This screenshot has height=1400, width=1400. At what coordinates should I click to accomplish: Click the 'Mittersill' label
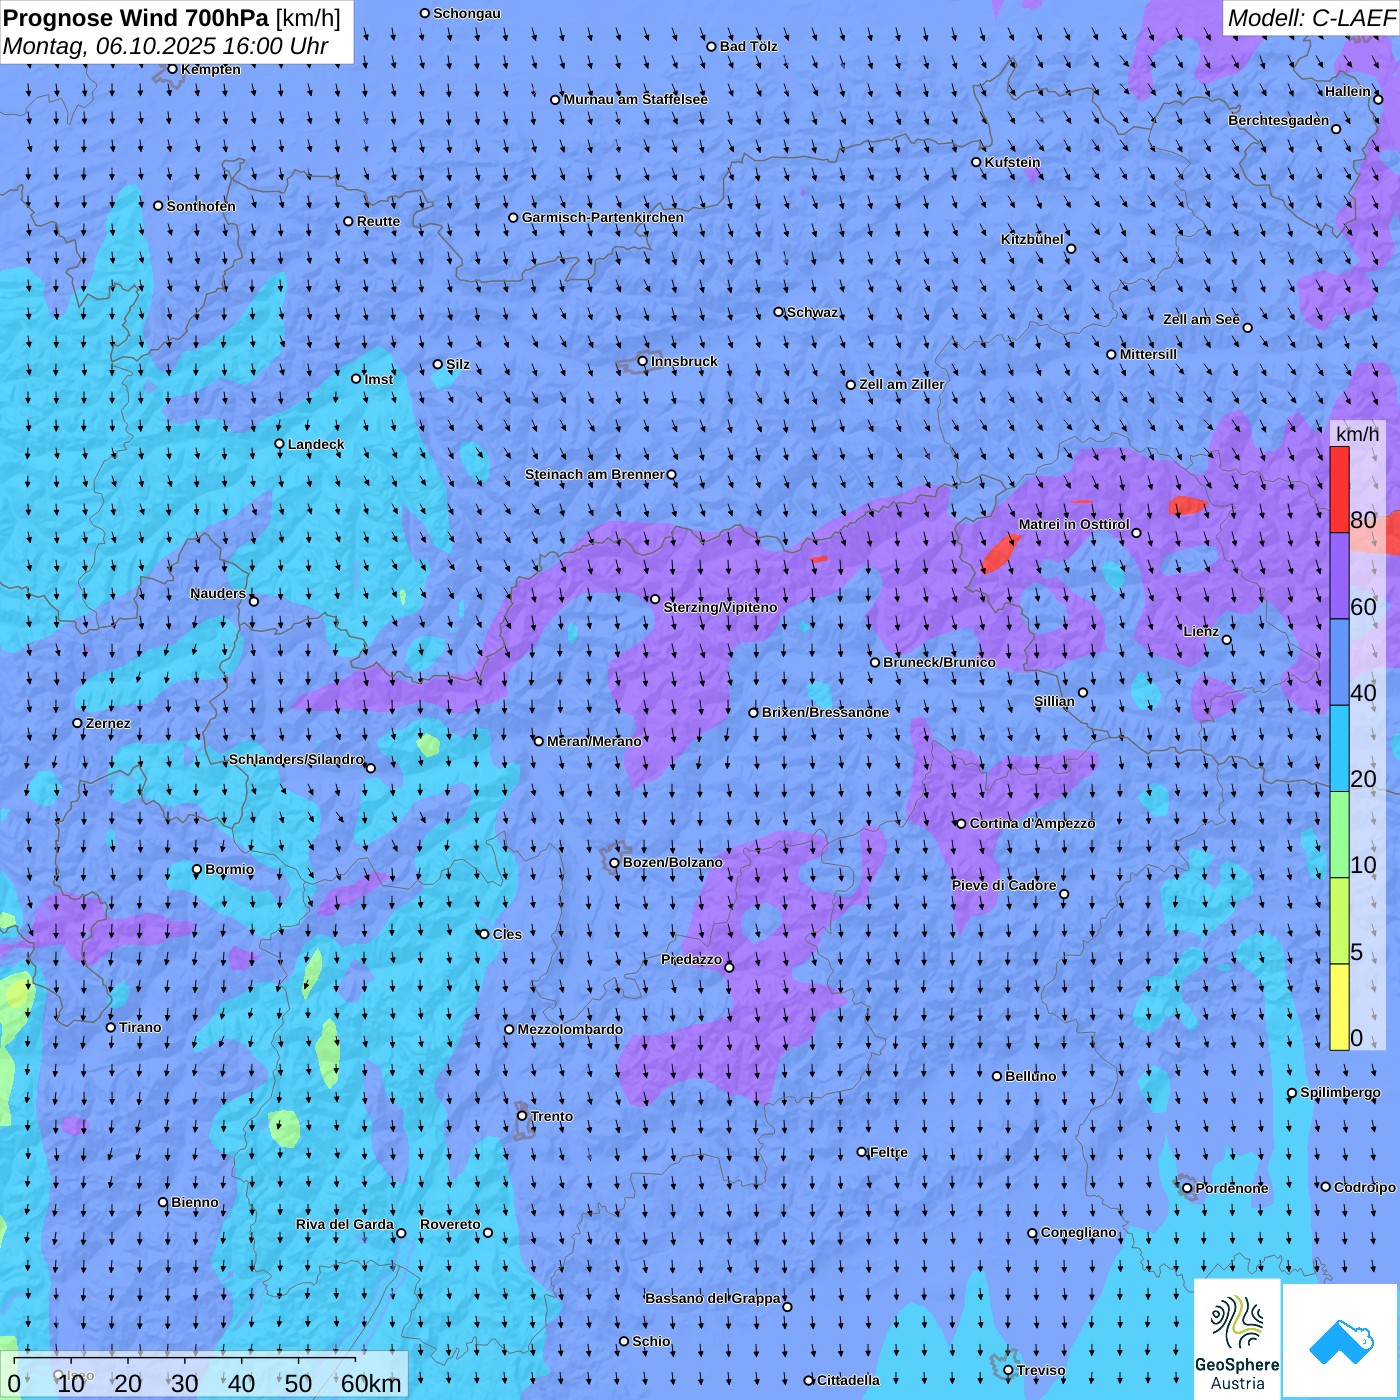[x=1148, y=354]
